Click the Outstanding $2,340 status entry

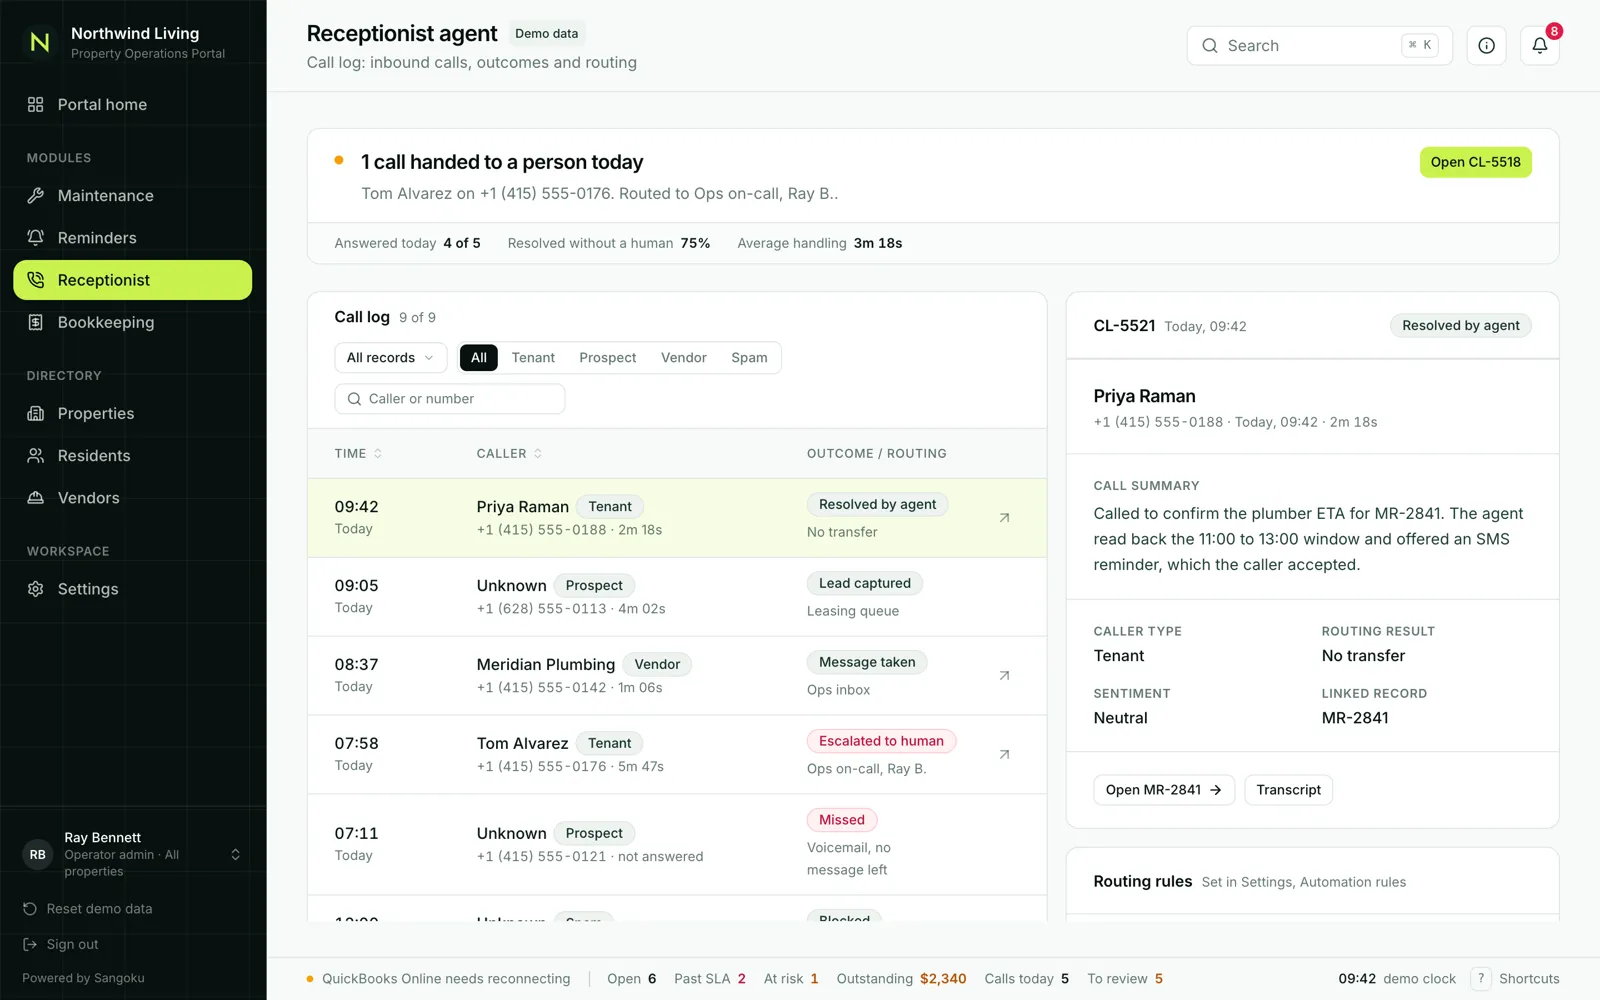pos(901,979)
